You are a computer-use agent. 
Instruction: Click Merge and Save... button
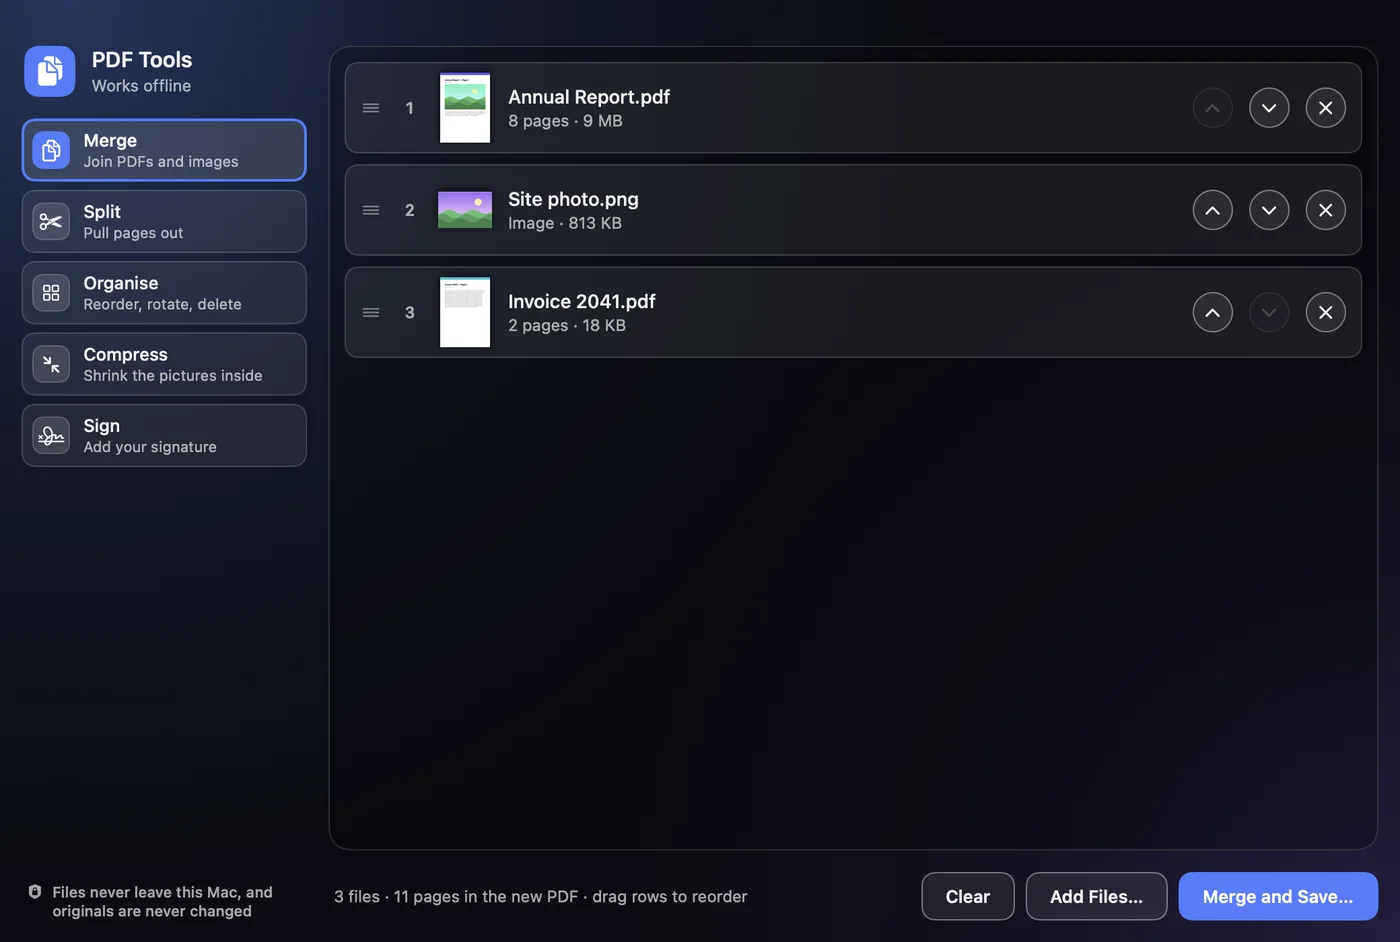click(1278, 896)
